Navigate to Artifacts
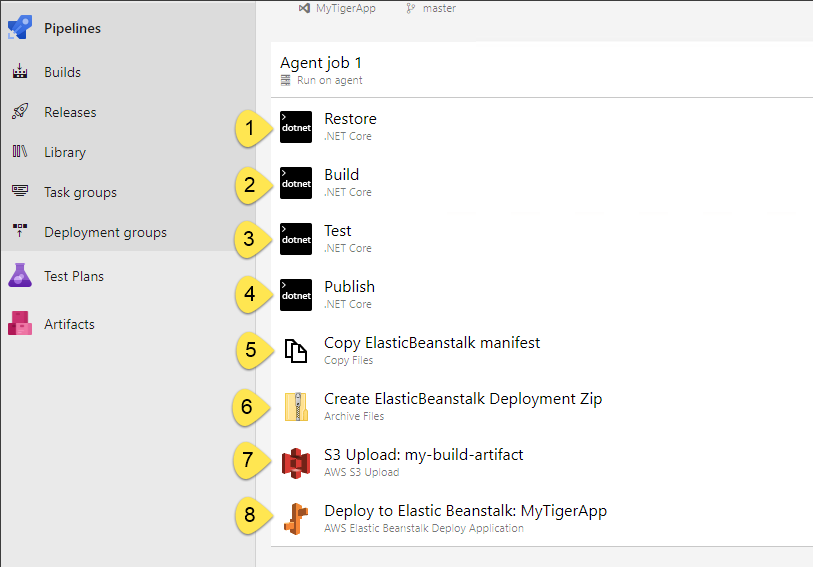 tap(69, 324)
